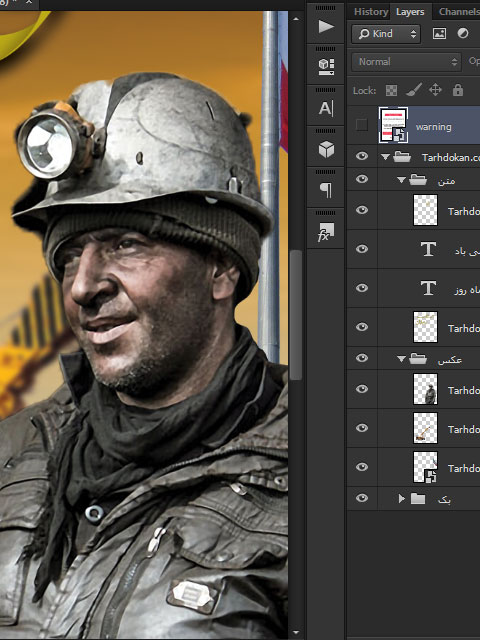Hide the miner photo layer
The width and height of the screenshot is (480, 640).
[x=362, y=389]
